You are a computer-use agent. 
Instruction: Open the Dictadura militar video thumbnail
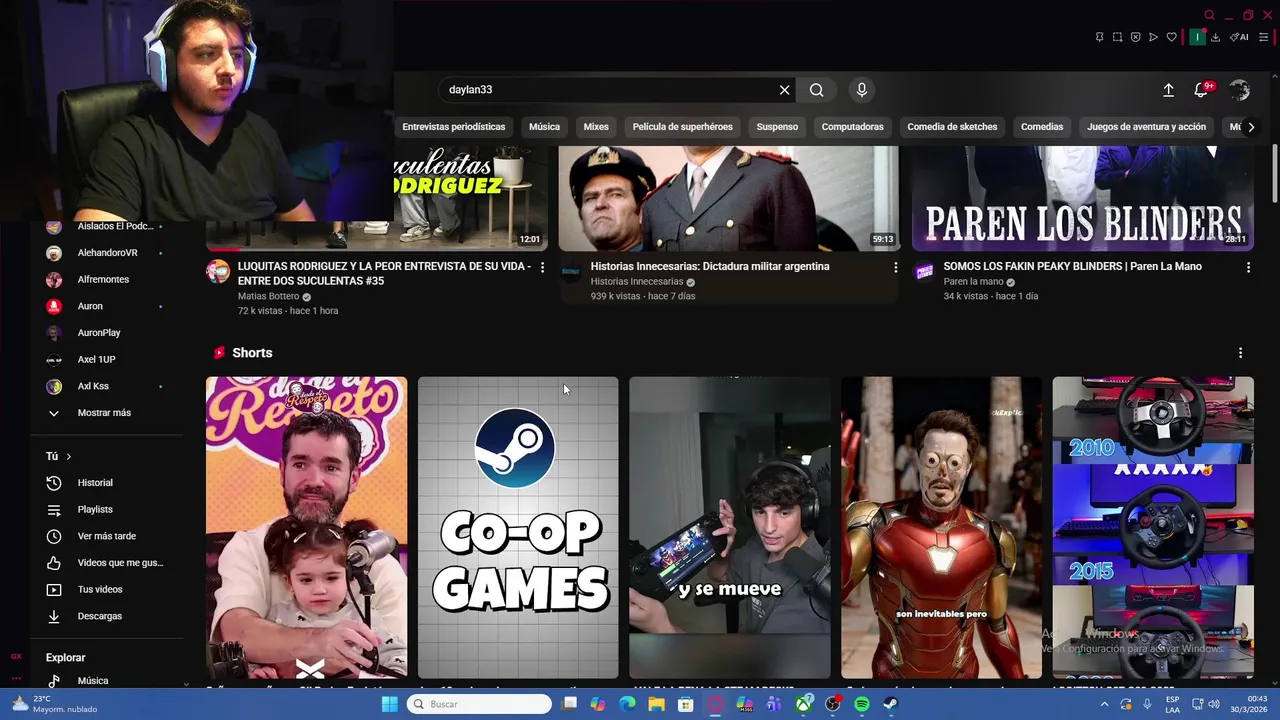[x=728, y=198]
